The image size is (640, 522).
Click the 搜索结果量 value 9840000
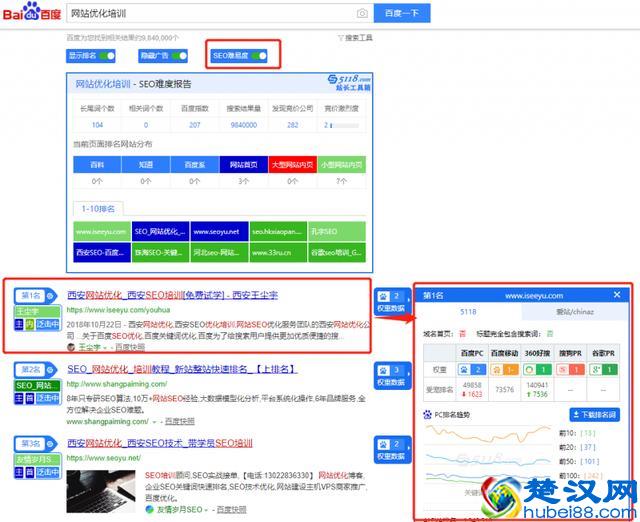tap(244, 125)
